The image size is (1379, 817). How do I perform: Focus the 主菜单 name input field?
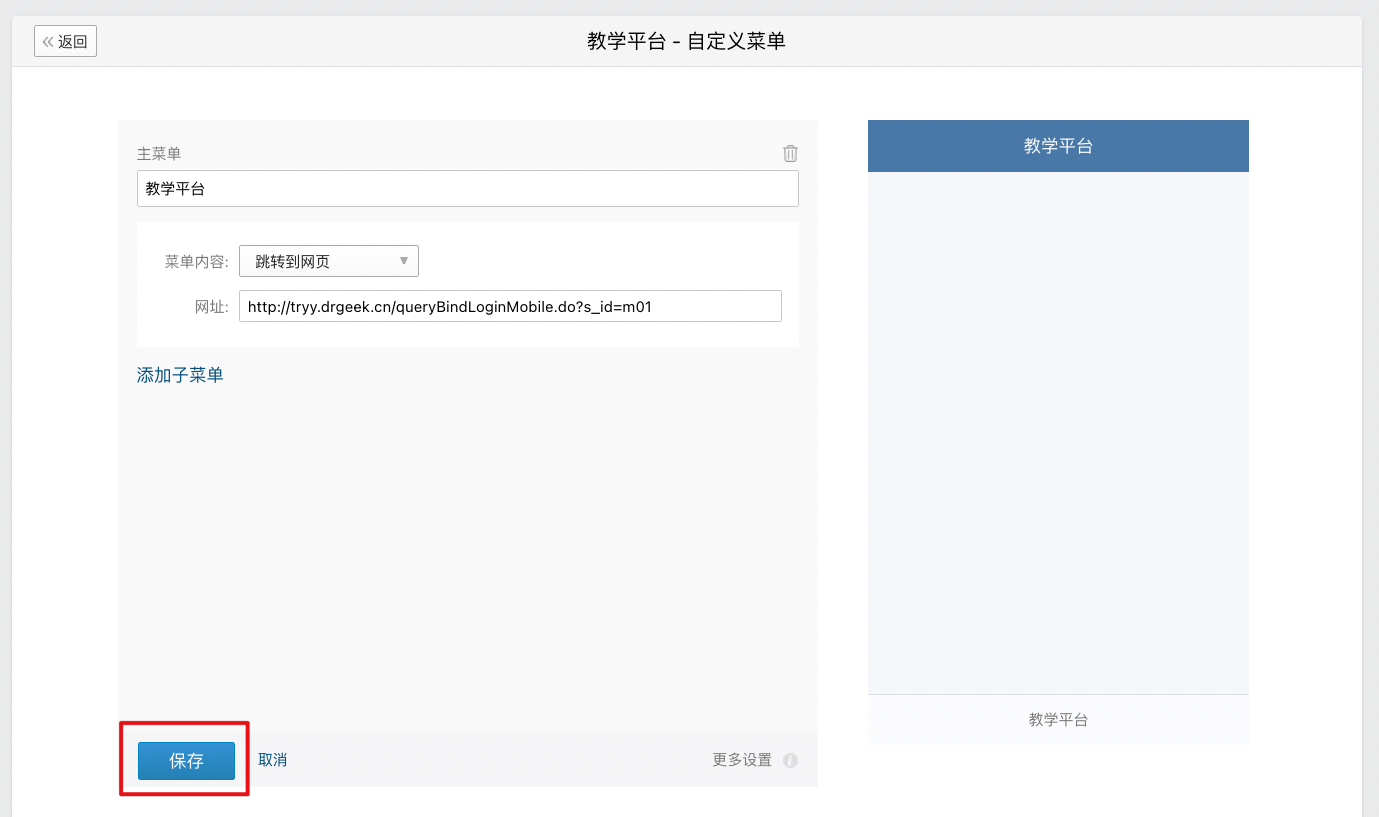tap(468, 188)
